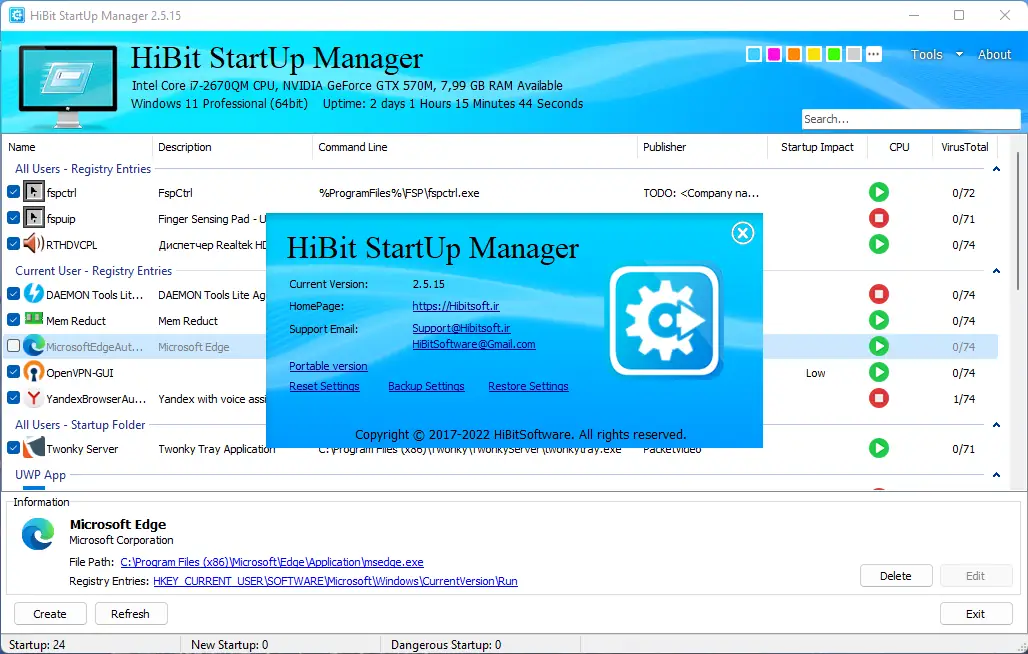The width and height of the screenshot is (1028, 654).
Task: Open msedge.exe File Path link
Action: click(x=272, y=562)
